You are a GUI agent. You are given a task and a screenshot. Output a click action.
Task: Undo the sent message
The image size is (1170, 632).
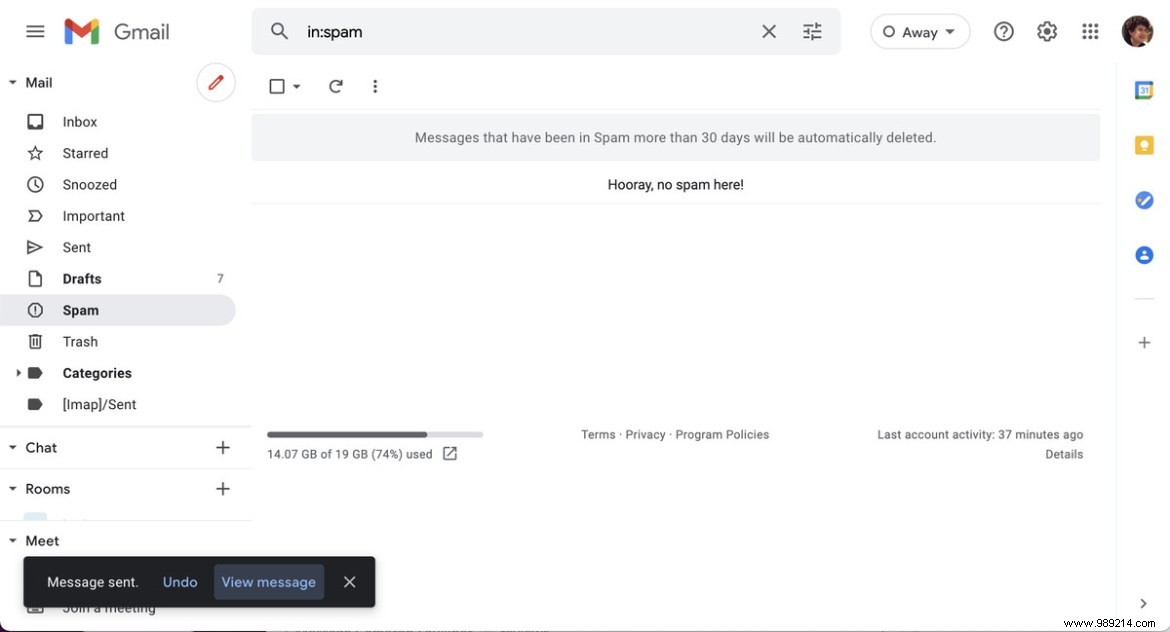(x=180, y=580)
